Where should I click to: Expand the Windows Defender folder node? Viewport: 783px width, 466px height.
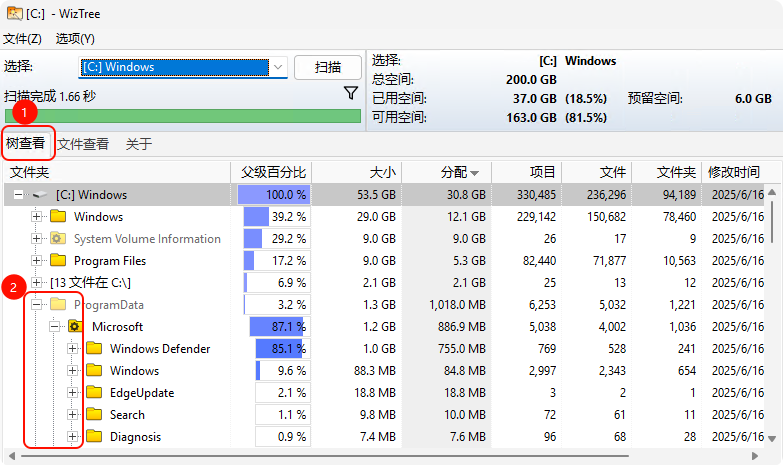[x=73, y=349]
